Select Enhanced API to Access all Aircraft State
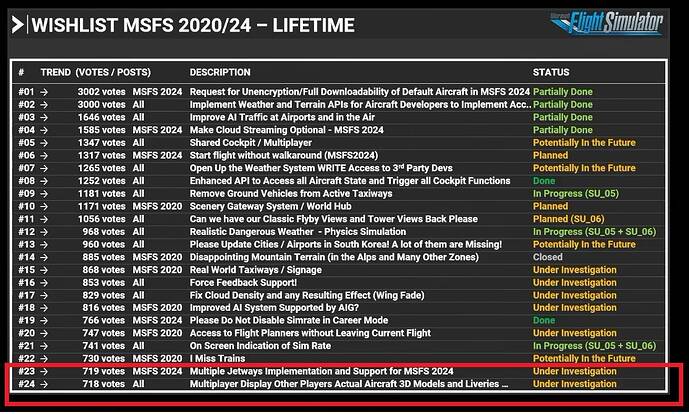The image size is (689, 414). pyautogui.click(x=350, y=181)
